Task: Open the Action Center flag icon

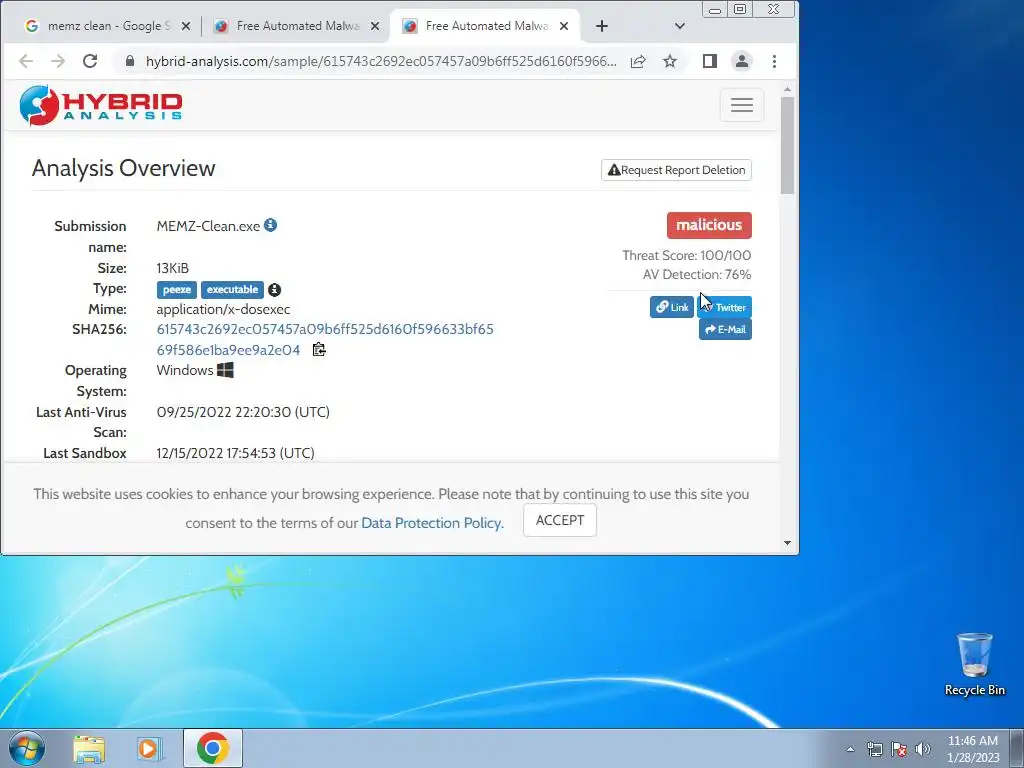Action: (899, 749)
